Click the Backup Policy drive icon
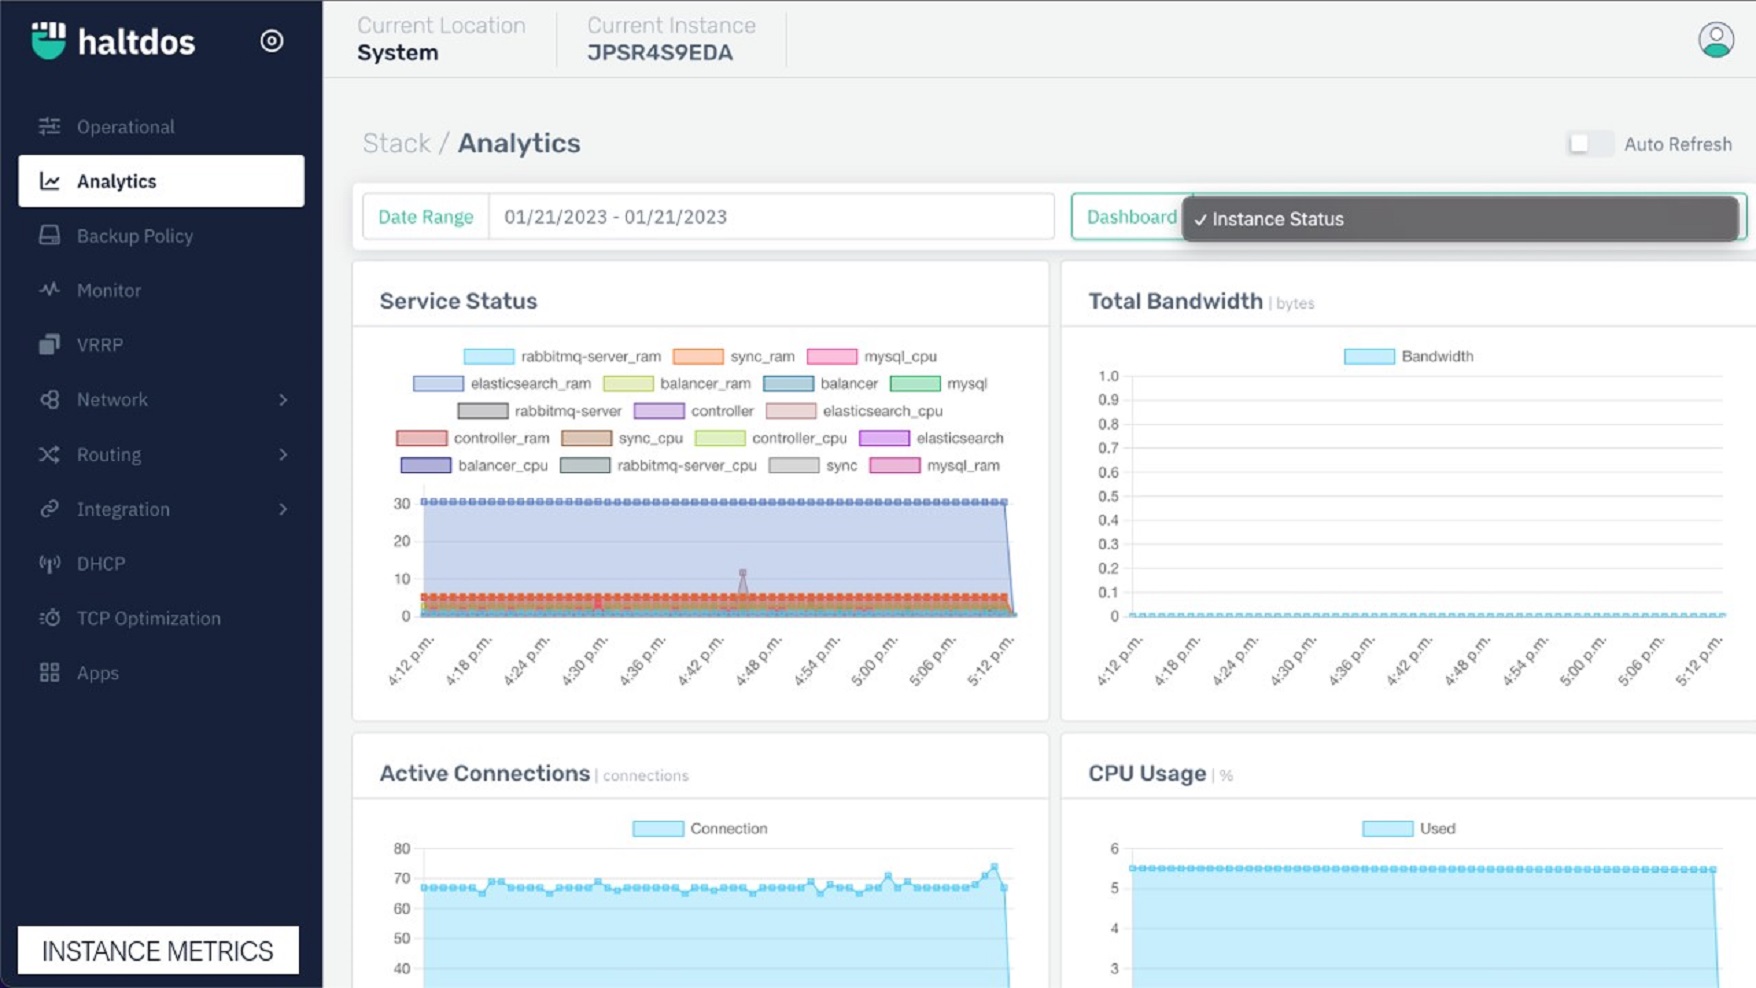The width and height of the screenshot is (1756, 988). pyautogui.click(x=49, y=235)
